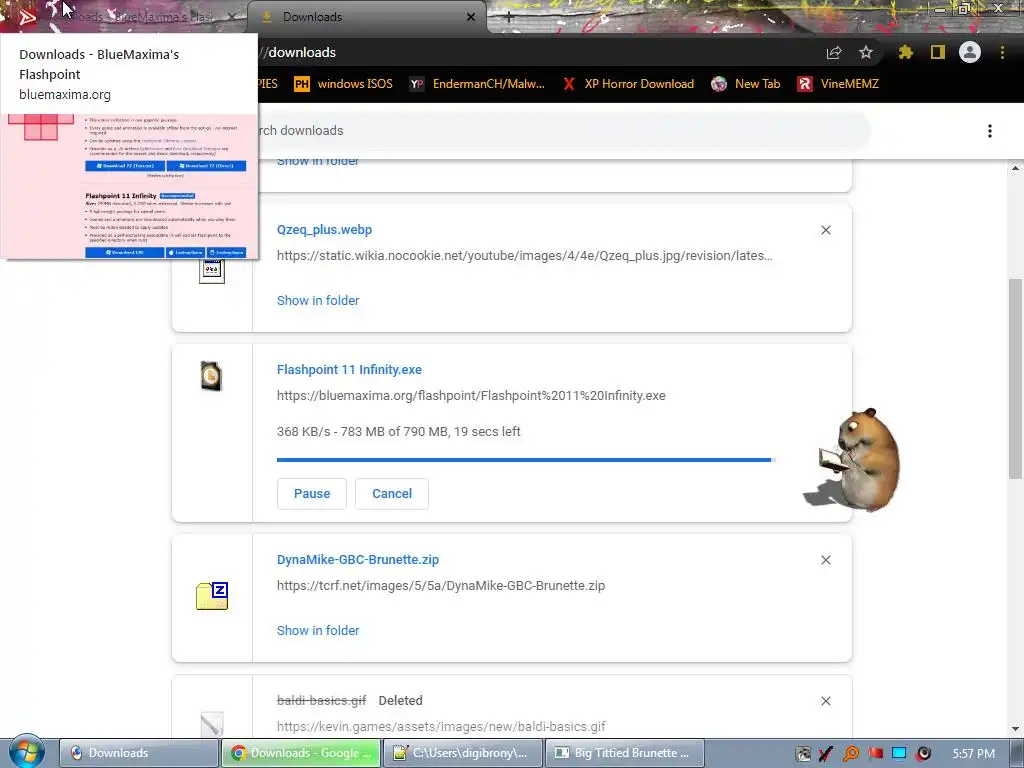Click the share page icon in address bar

834,52
